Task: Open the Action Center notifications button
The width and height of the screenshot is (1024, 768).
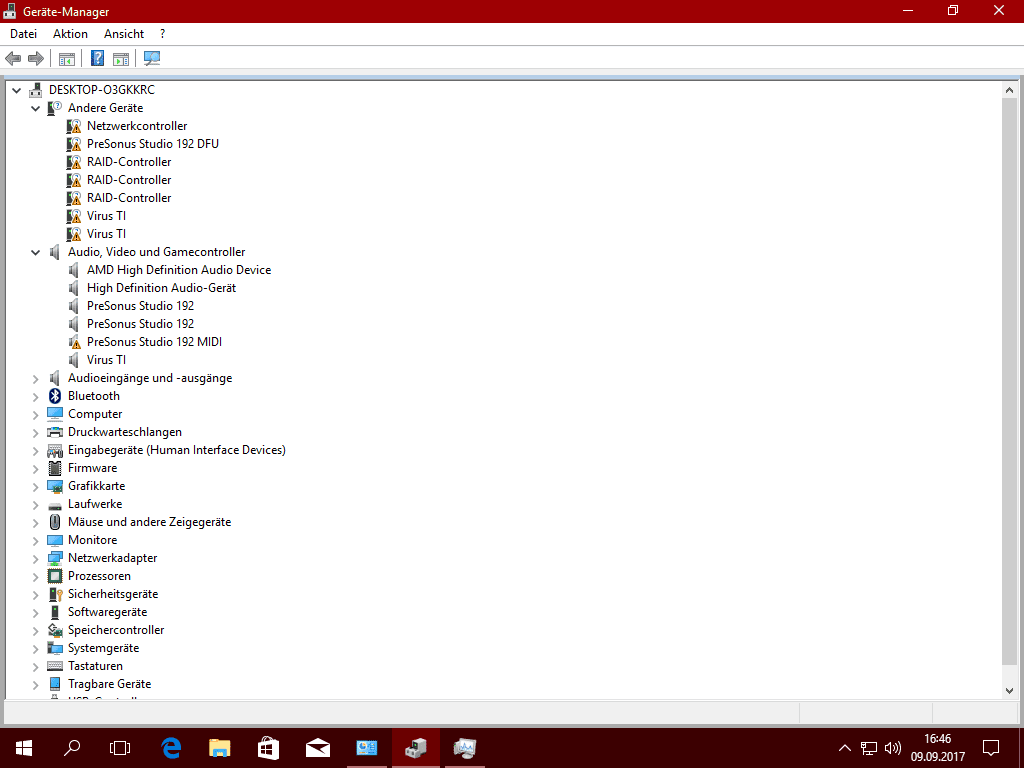Action: click(991, 748)
